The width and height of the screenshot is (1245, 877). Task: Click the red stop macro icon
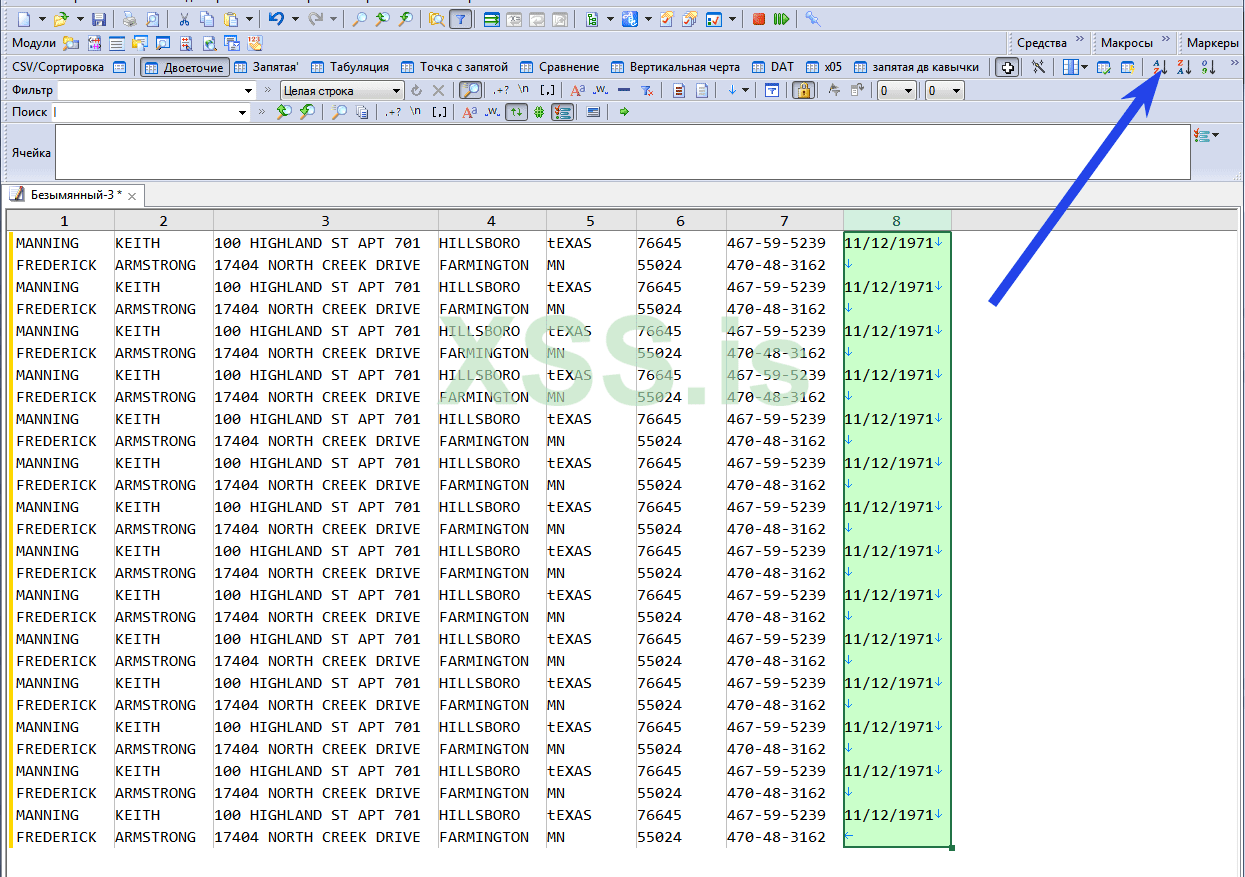point(759,19)
